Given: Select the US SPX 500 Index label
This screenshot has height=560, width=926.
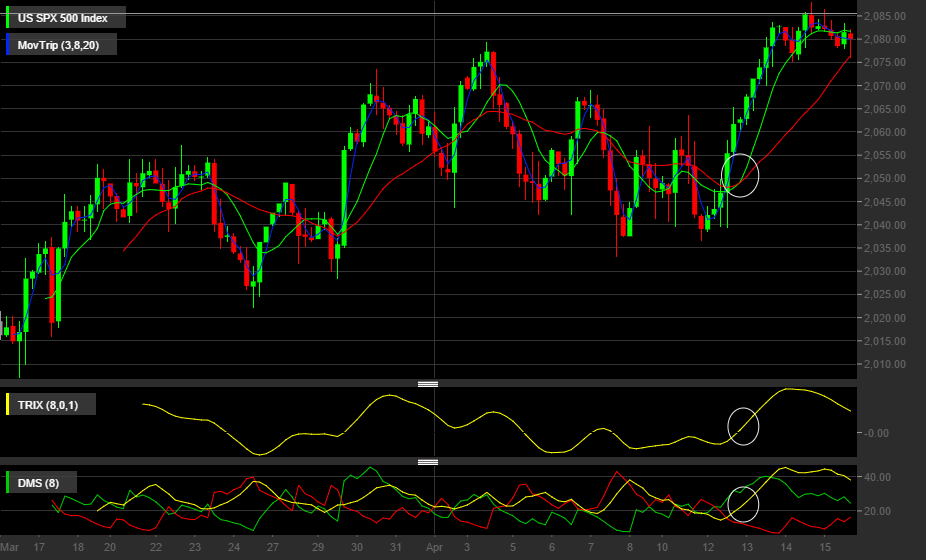Looking at the screenshot, I should (x=63, y=18).
